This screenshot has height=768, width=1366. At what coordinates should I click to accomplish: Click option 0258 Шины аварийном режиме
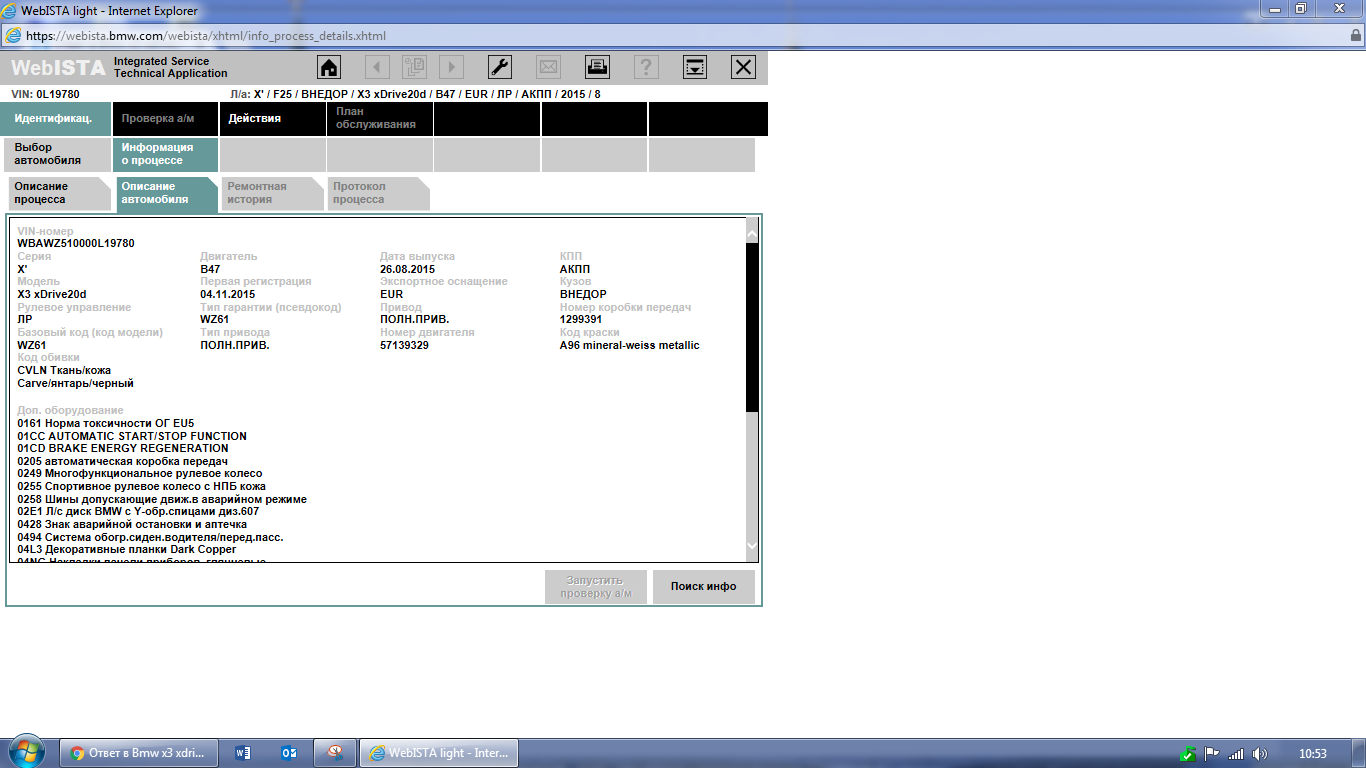[x=162, y=499]
